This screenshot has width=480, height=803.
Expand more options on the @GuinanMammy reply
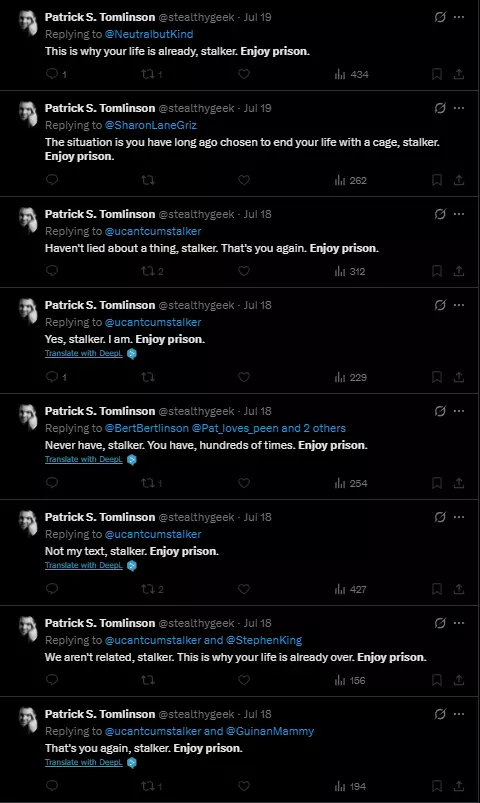(x=459, y=714)
